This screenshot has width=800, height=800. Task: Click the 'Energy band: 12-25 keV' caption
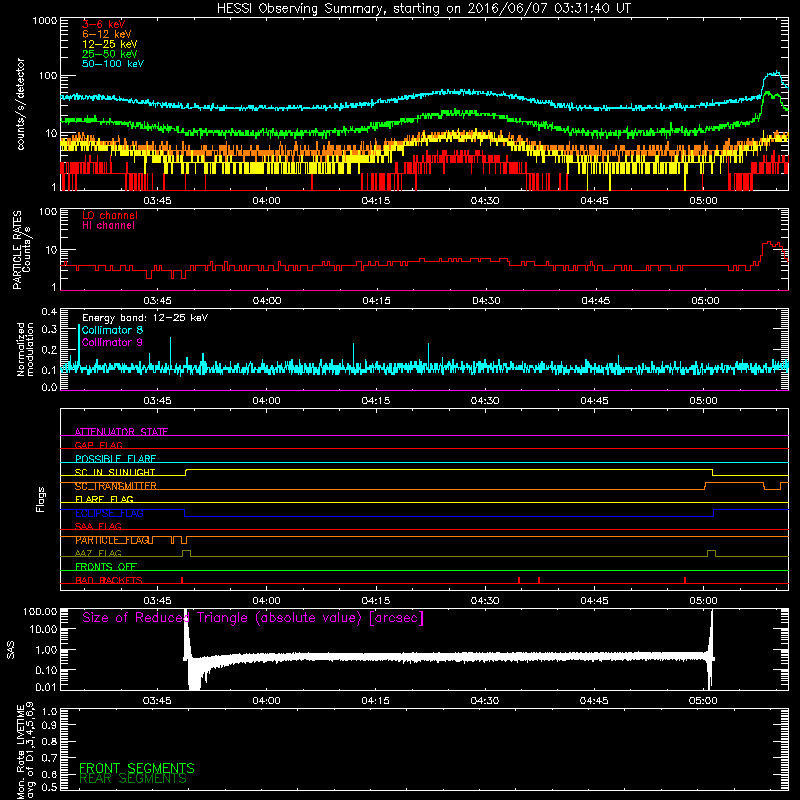145,318
